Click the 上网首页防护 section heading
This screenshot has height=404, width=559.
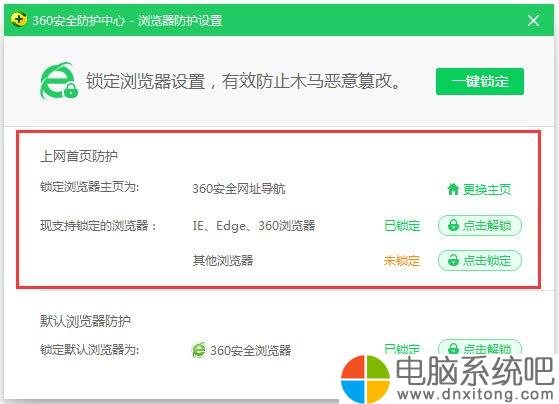tap(79, 156)
